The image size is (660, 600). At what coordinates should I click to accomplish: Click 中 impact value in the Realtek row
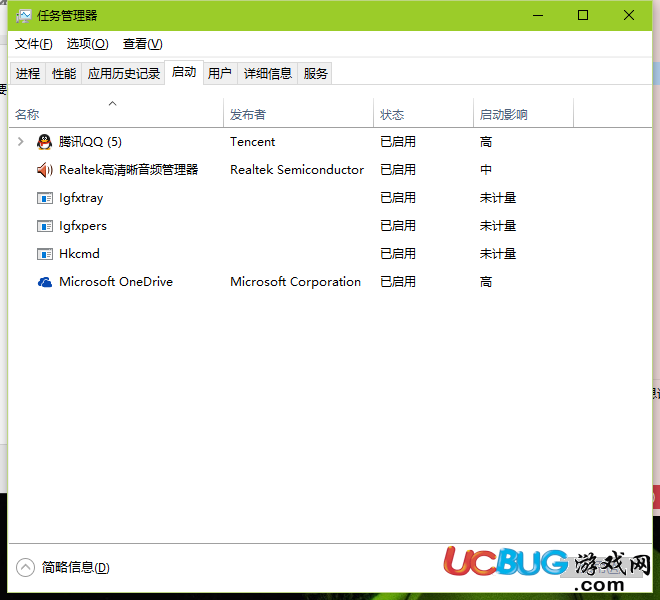(x=486, y=170)
